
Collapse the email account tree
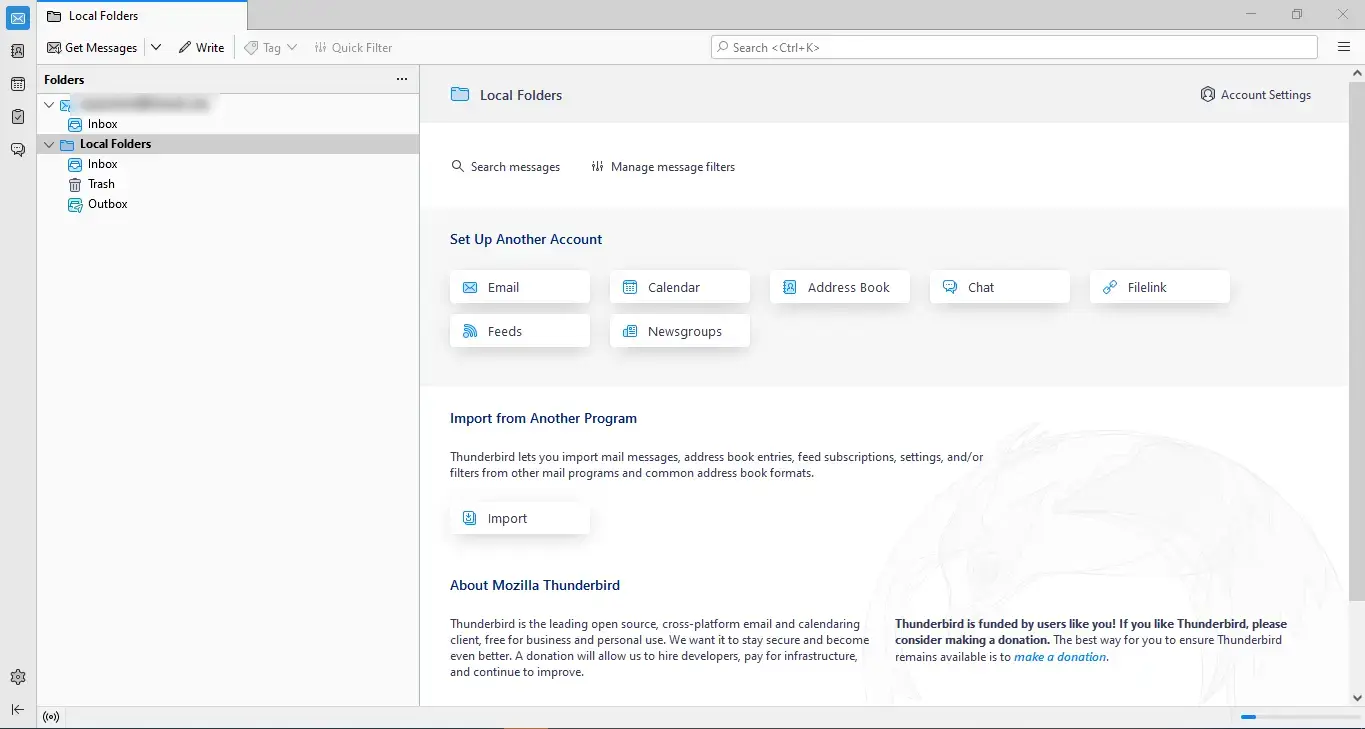pos(49,104)
